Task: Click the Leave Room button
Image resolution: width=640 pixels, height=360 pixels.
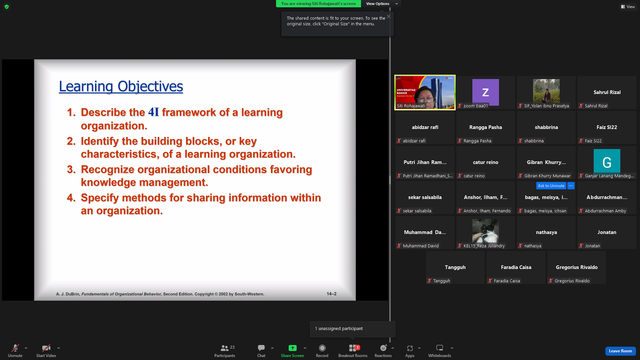Action: pos(620,351)
